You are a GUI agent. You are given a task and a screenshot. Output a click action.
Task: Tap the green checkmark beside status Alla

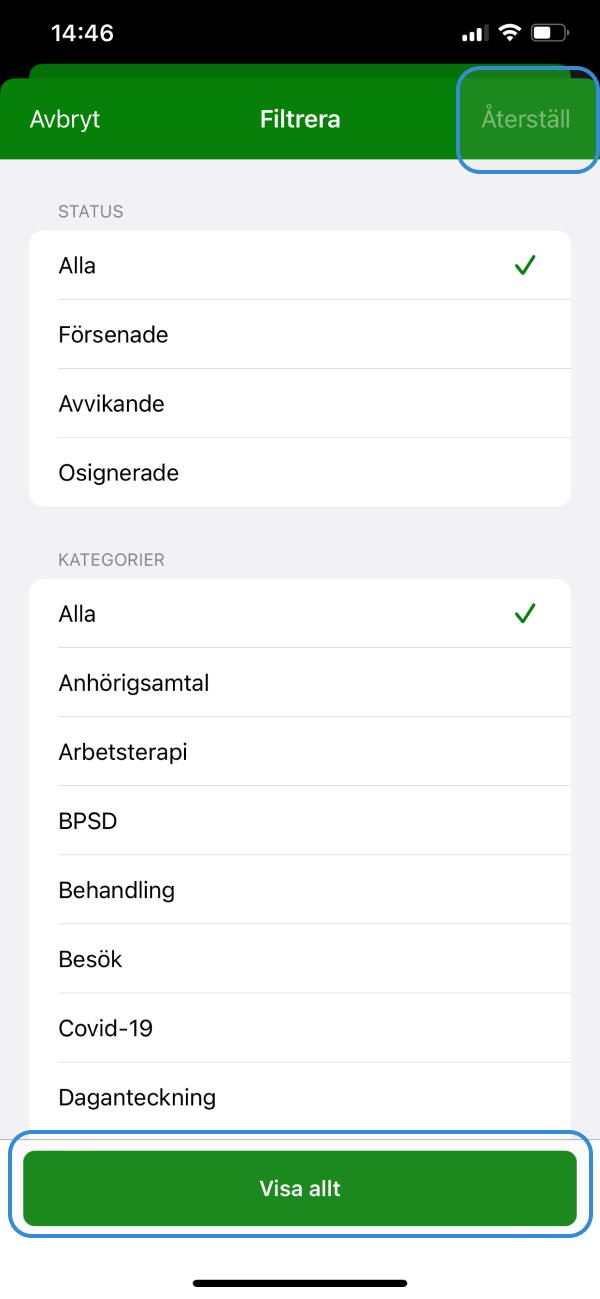[525, 265]
